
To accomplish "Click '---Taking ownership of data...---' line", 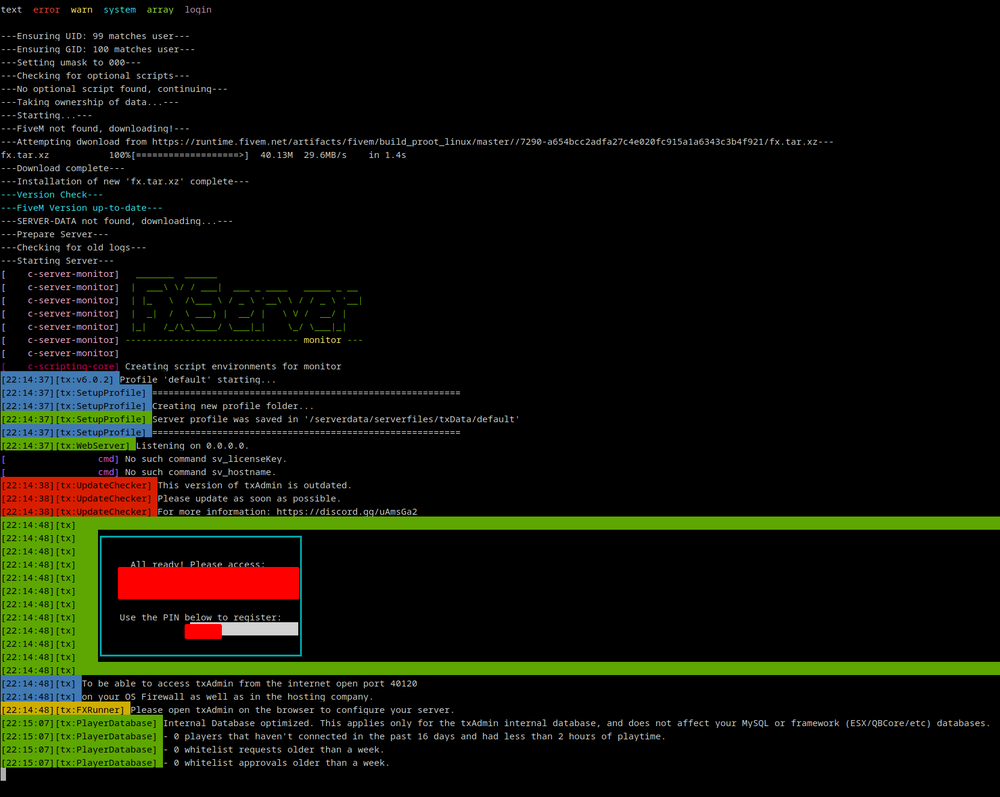I will coord(90,102).
